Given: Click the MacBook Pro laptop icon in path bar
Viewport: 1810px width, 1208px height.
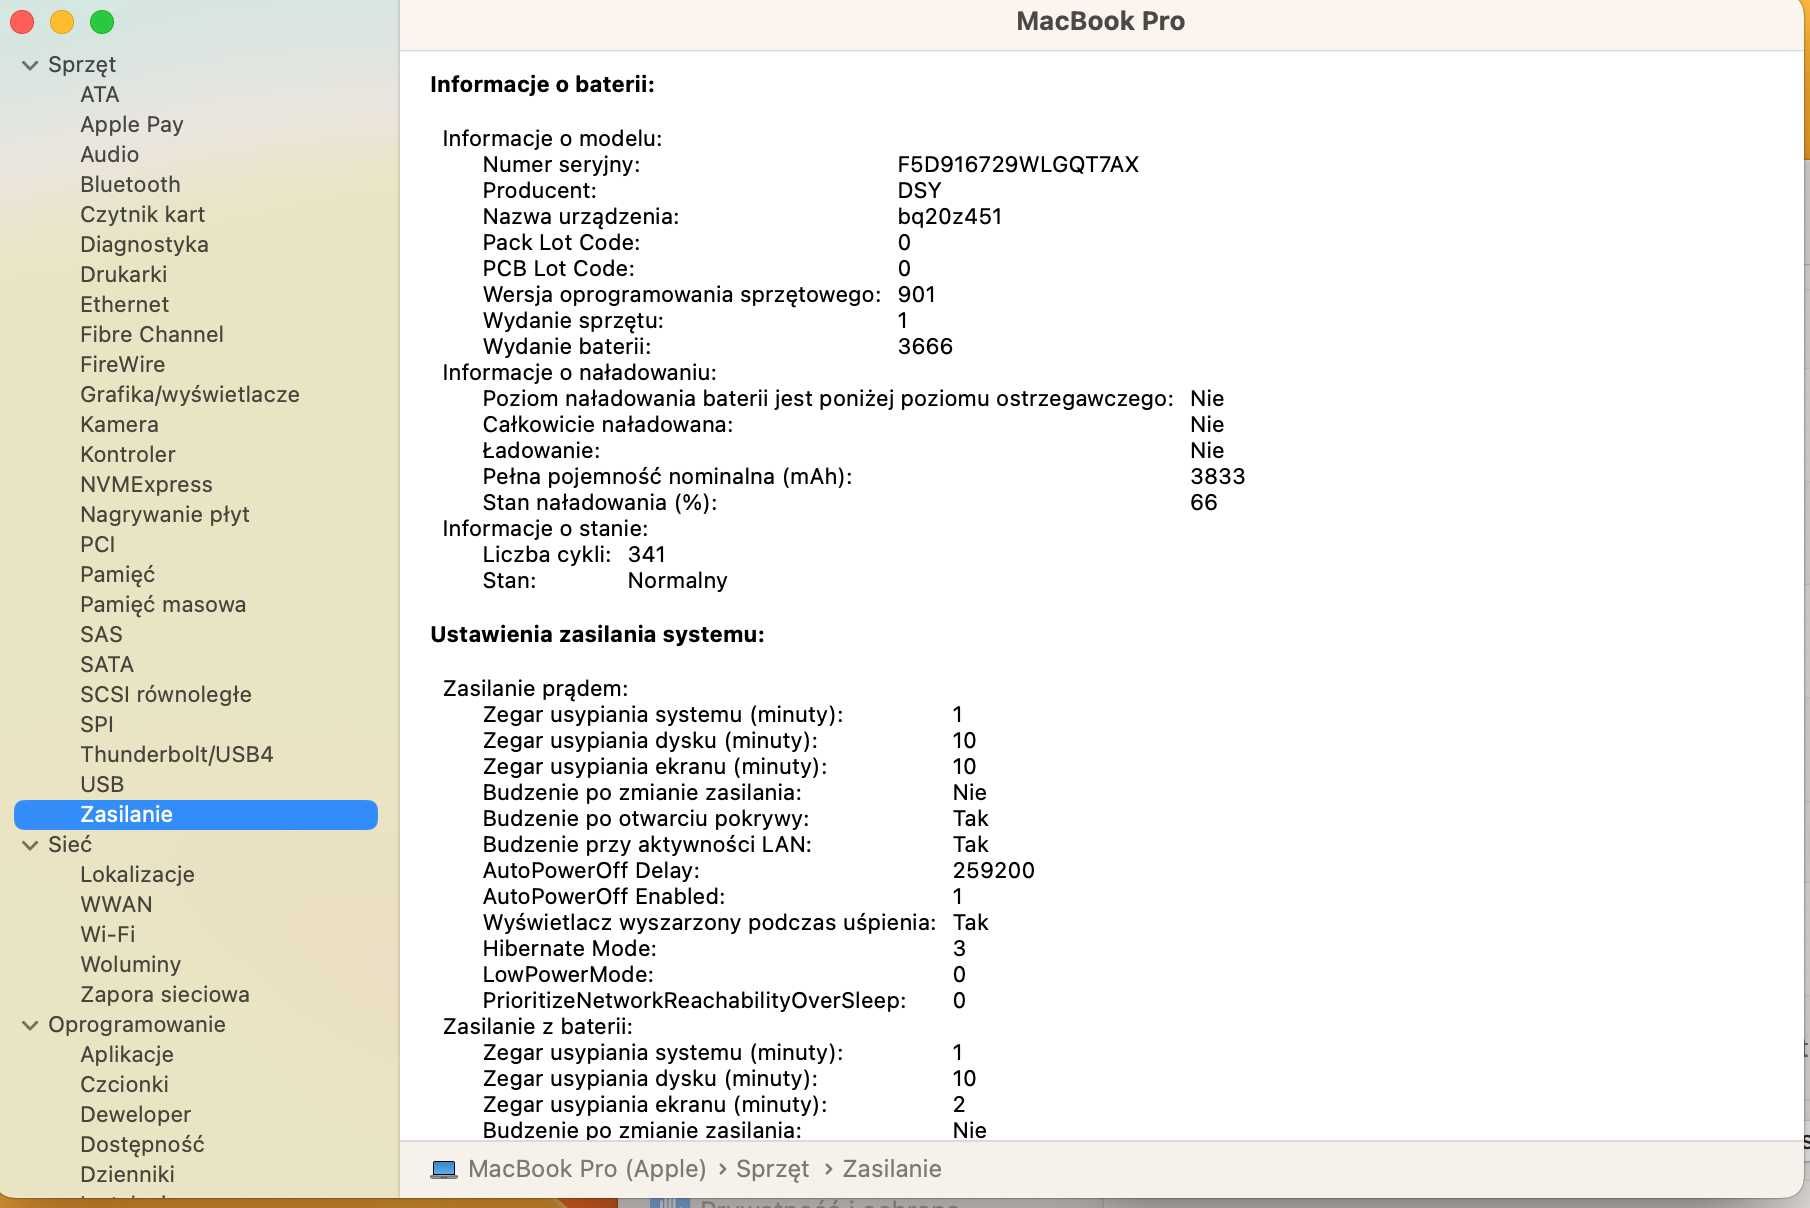Looking at the screenshot, I should coord(444,1169).
